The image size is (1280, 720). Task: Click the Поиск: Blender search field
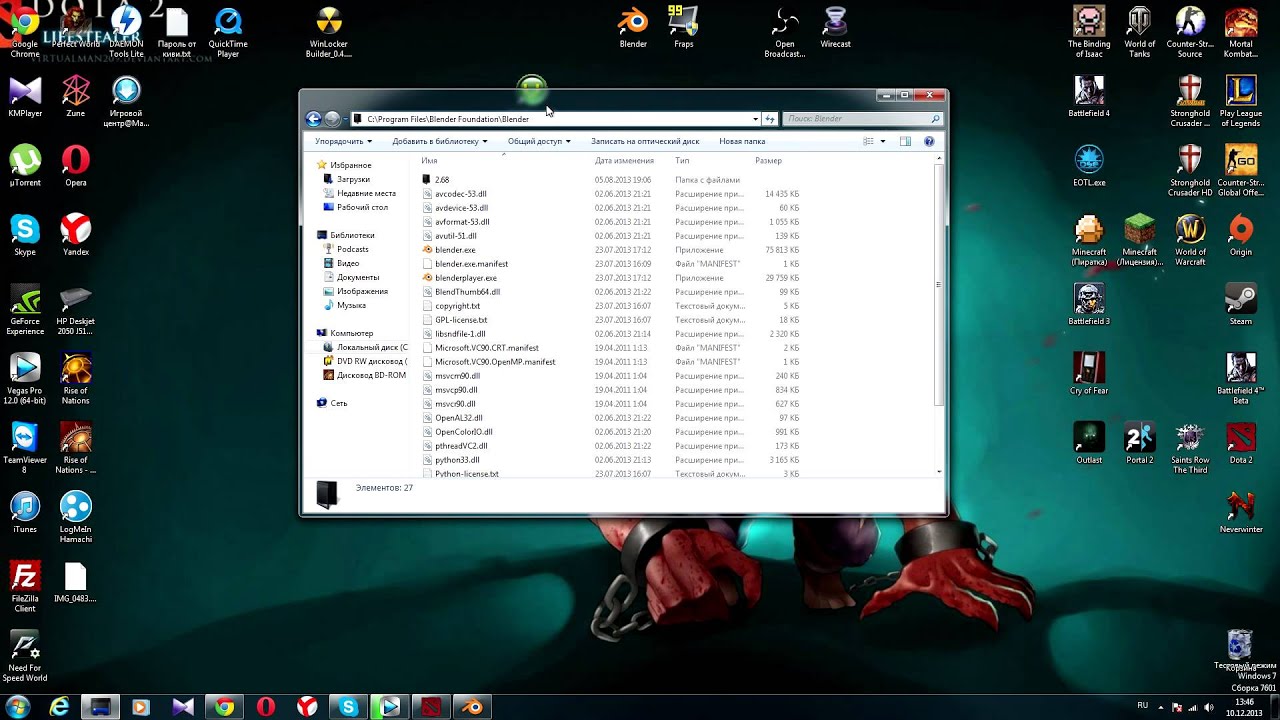pyautogui.click(x=861, y=119)
